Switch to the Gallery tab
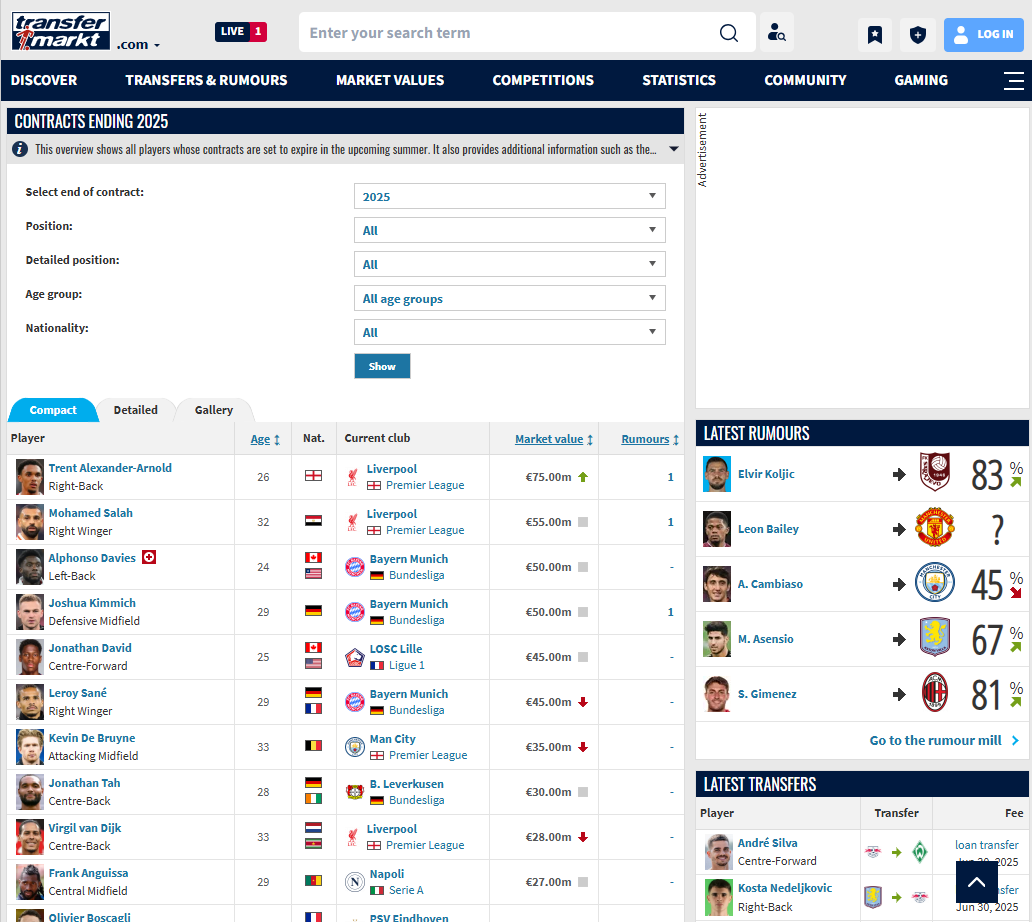1032x922 pixels. tap(214, 410)
